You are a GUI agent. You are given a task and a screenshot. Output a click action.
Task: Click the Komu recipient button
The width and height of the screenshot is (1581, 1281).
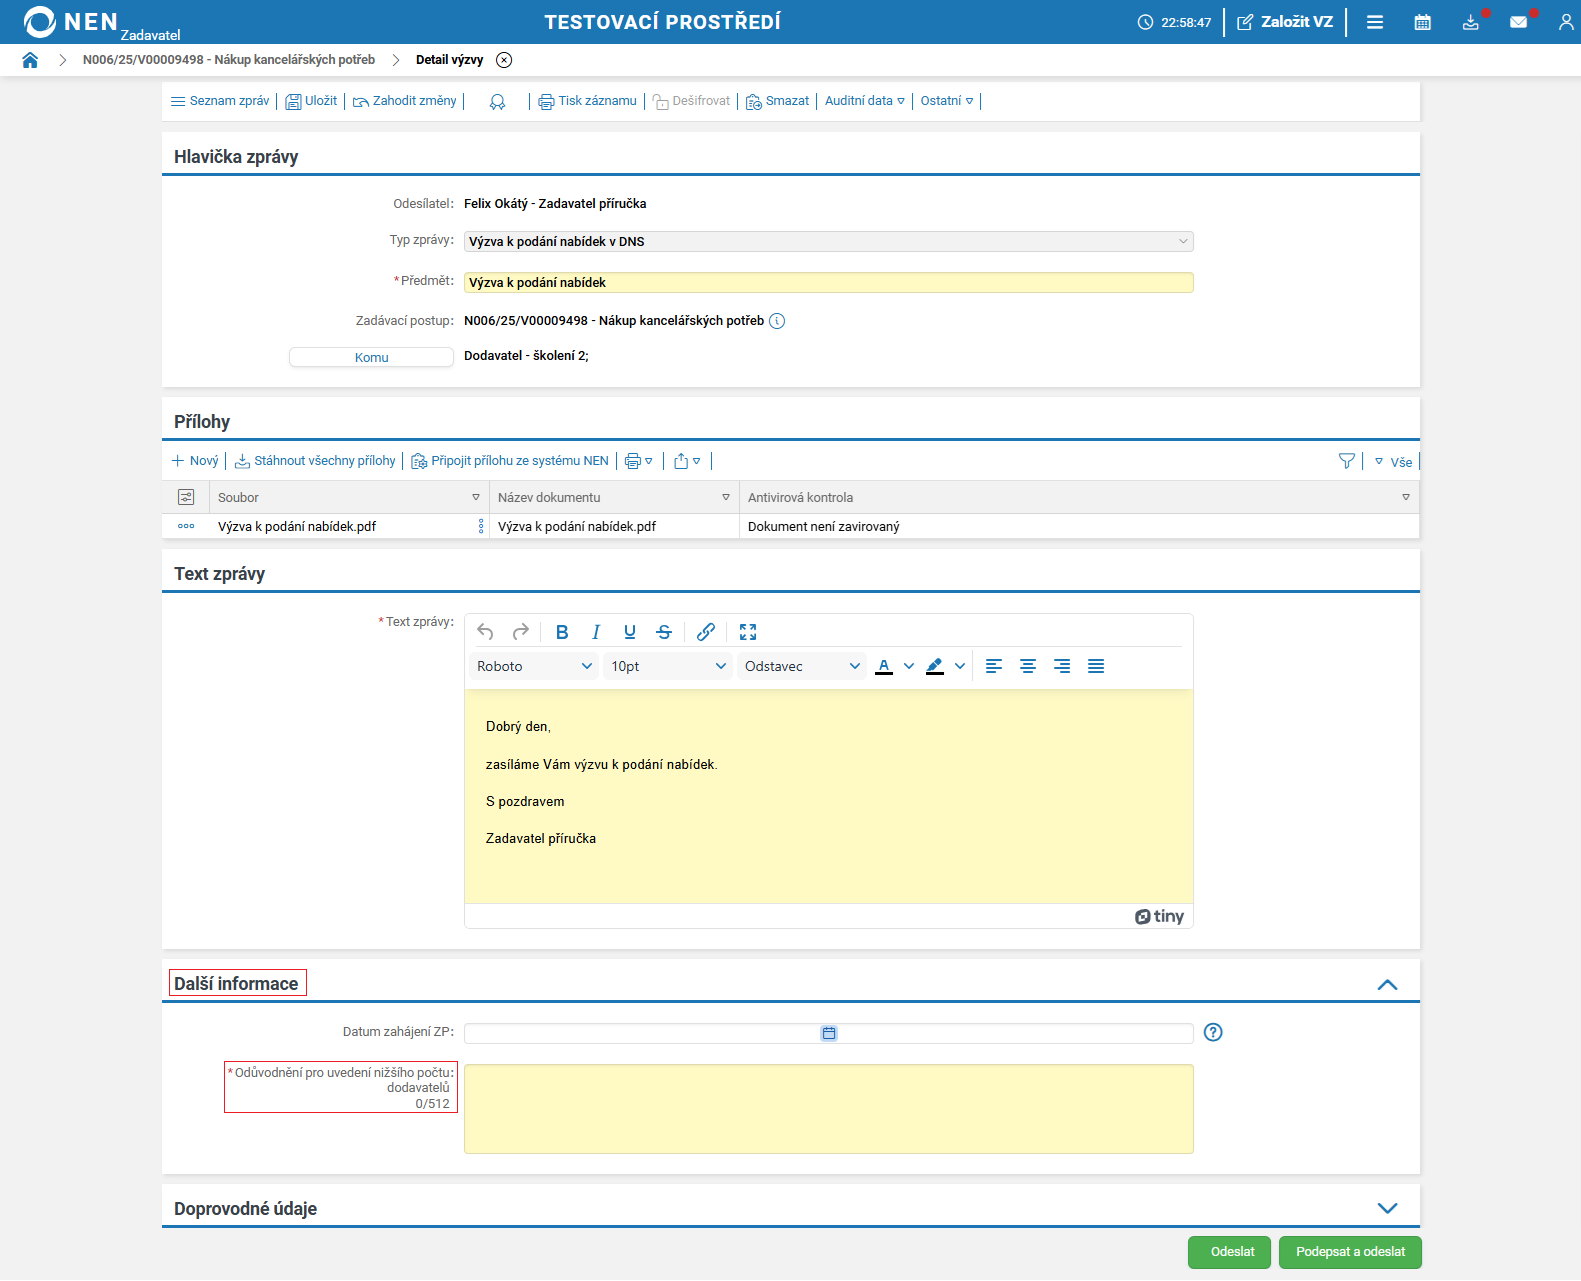[x=371, y=358]
